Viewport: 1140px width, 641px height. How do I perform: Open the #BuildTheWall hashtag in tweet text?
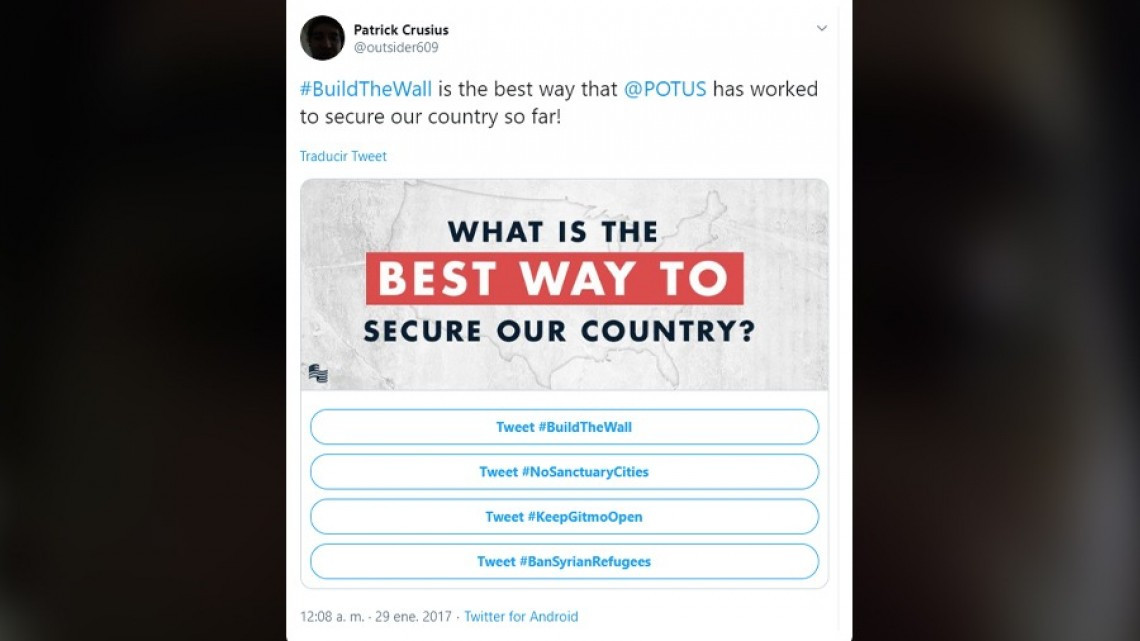366,89
